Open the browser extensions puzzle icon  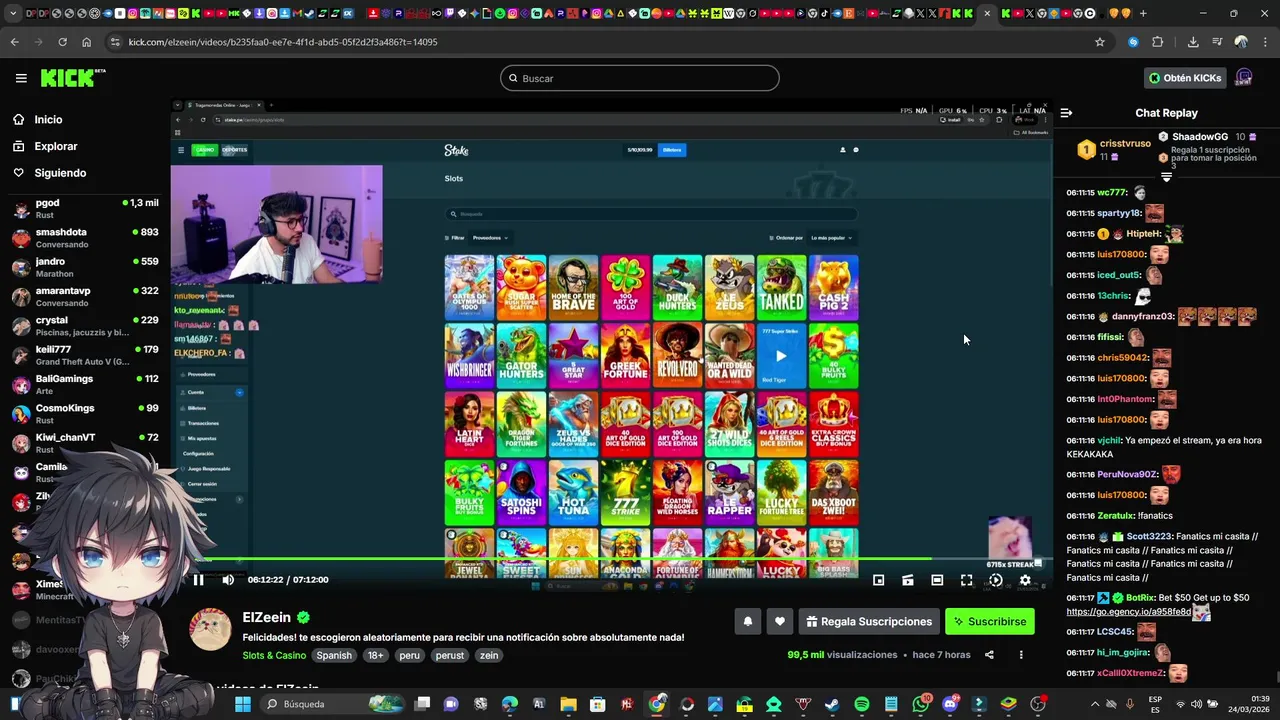[1158, 42]
